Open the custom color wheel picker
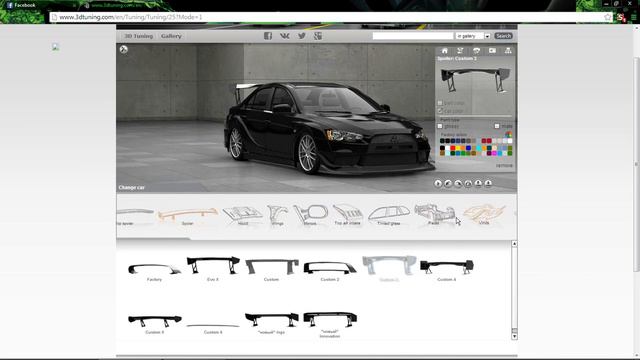The height and width of the screenshot is (360, 640). [509, 134]
